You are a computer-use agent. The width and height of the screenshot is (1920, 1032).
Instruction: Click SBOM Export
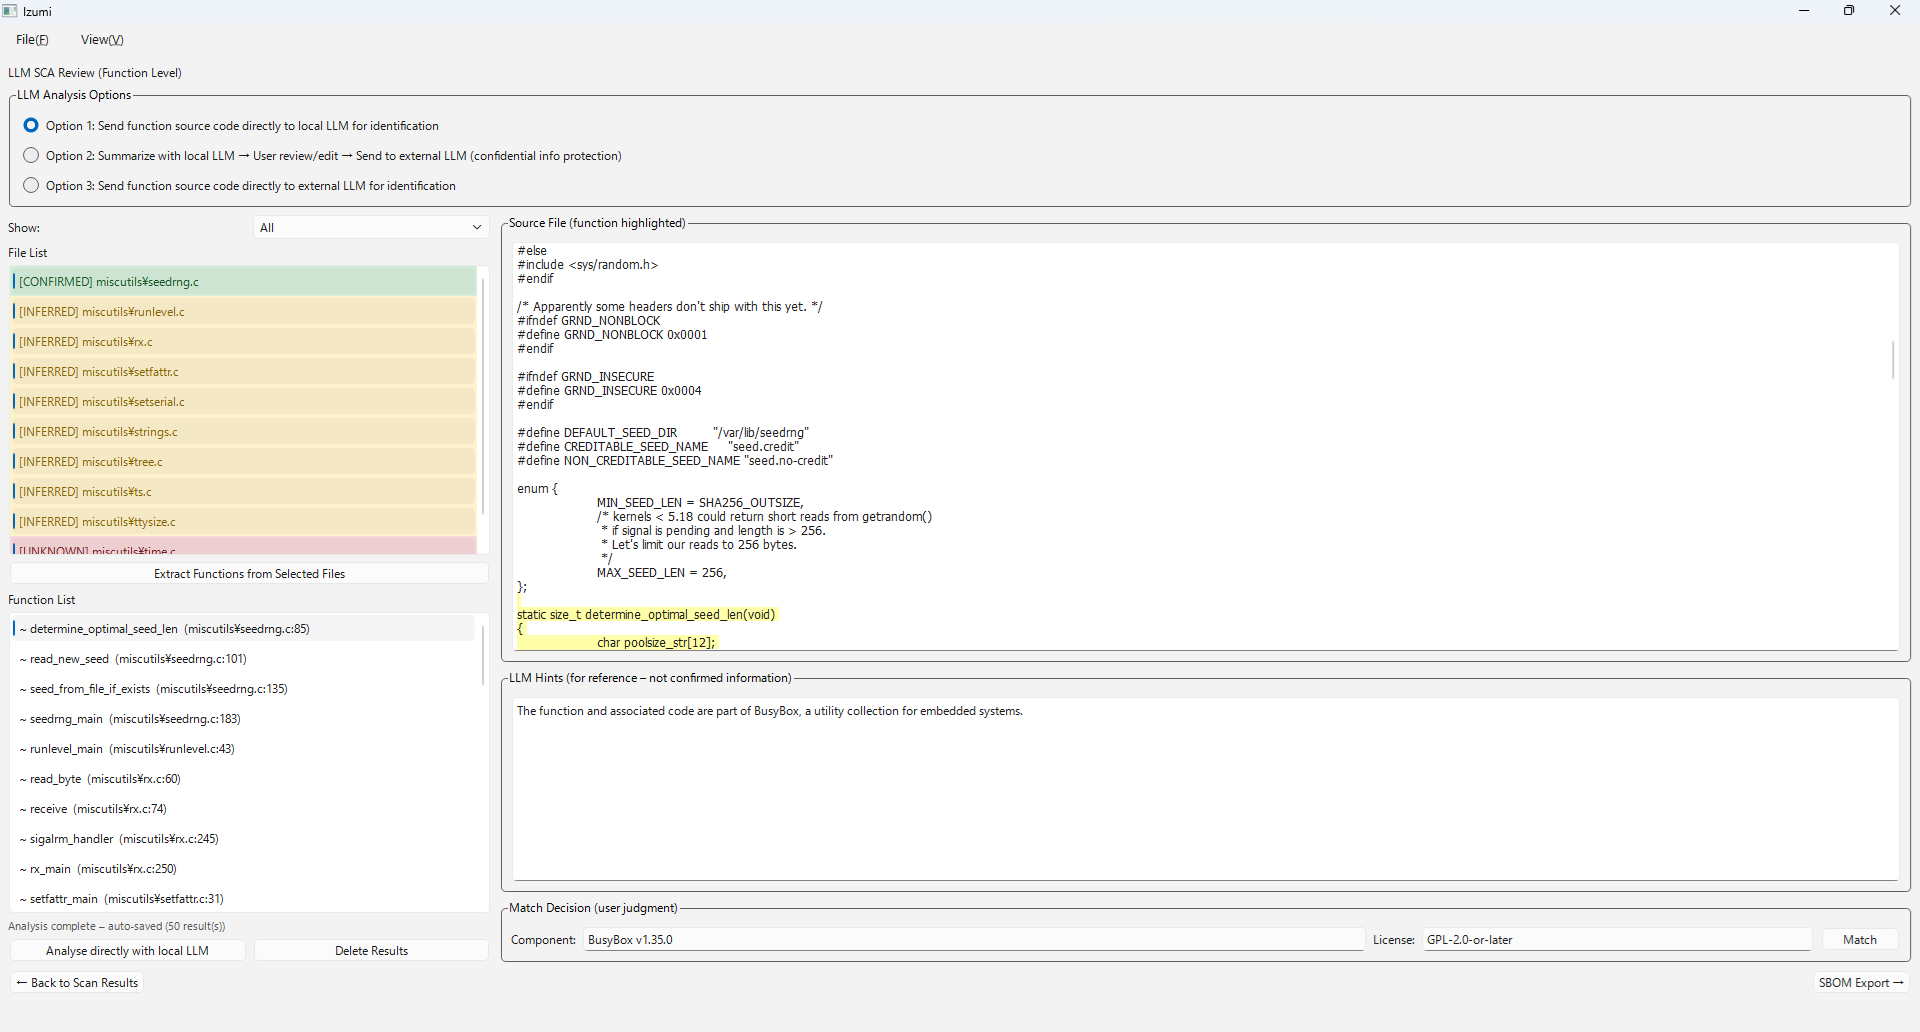point(1861,982)
